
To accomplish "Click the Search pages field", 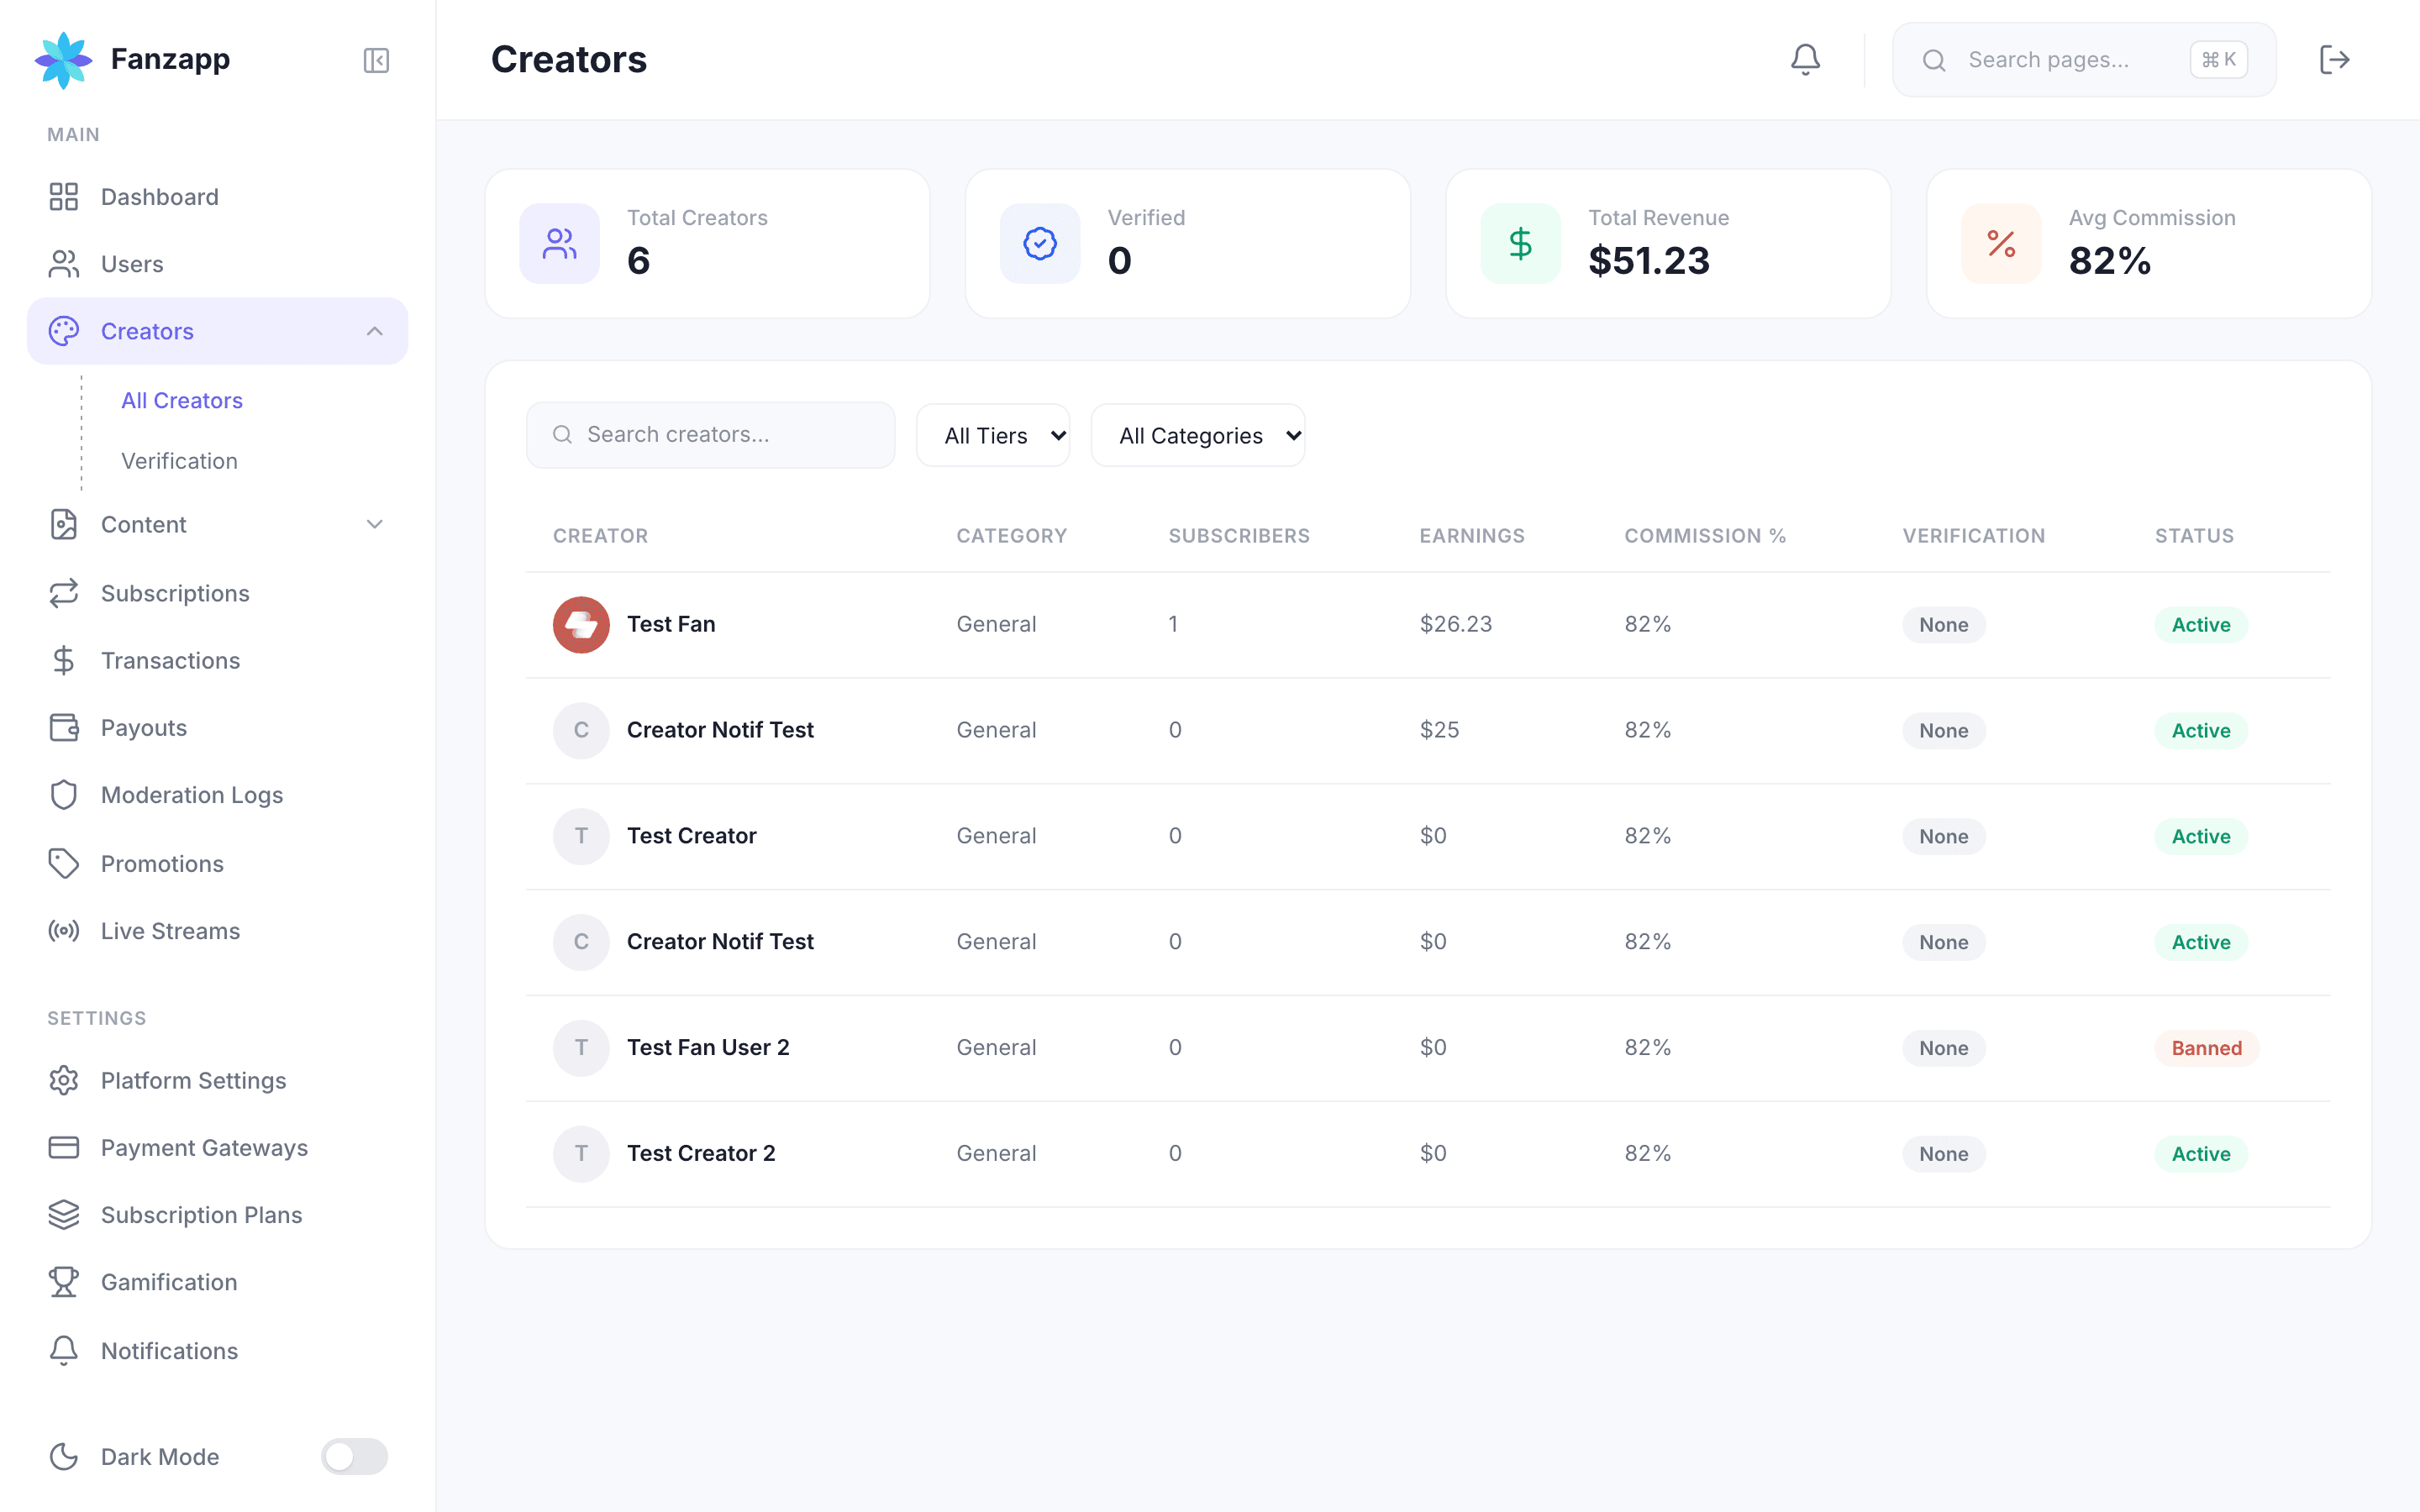I will click(x=2083, y=60).
